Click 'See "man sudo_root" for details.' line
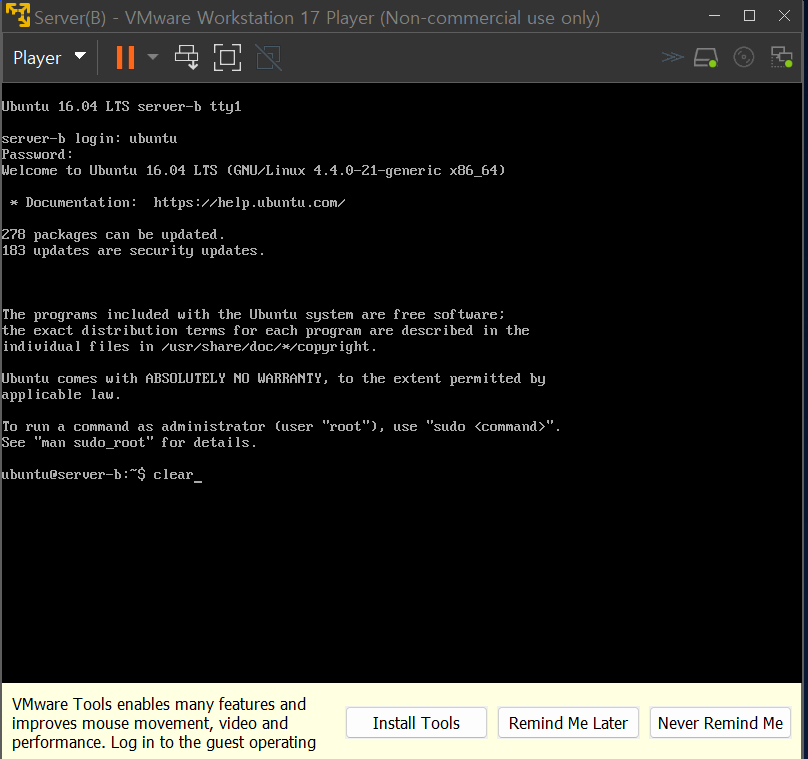 129,443
